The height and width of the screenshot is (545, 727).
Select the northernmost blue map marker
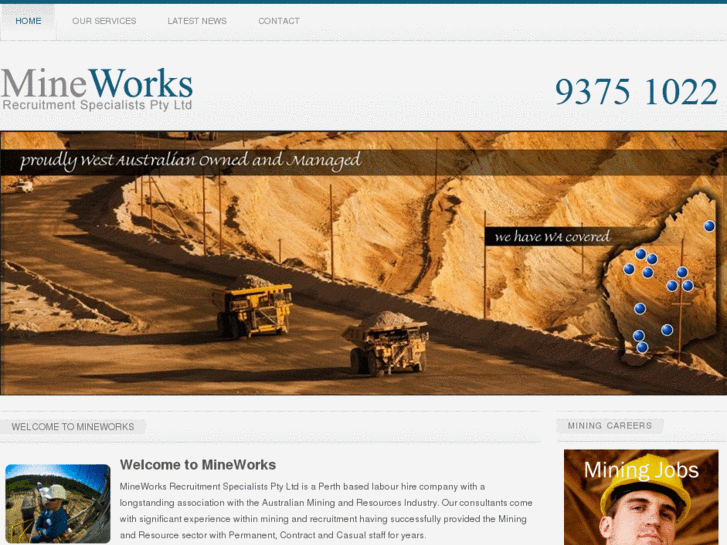tap(709, 226)
